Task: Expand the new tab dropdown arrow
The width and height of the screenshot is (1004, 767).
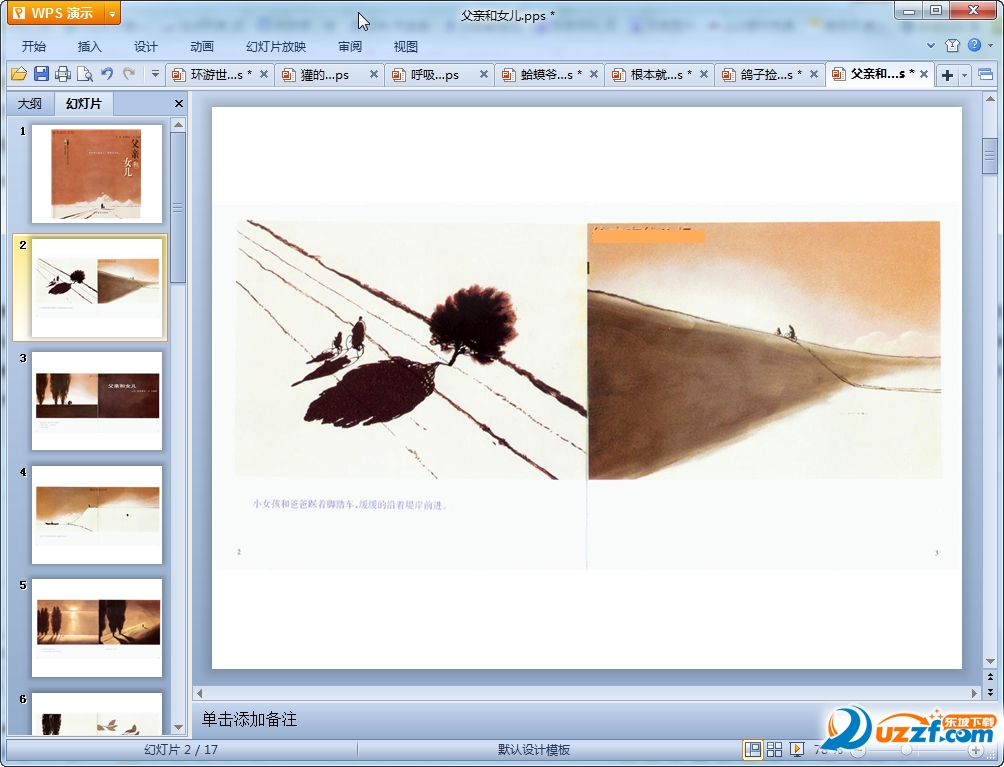Action: pyautogui.click(x=964, y=76)
